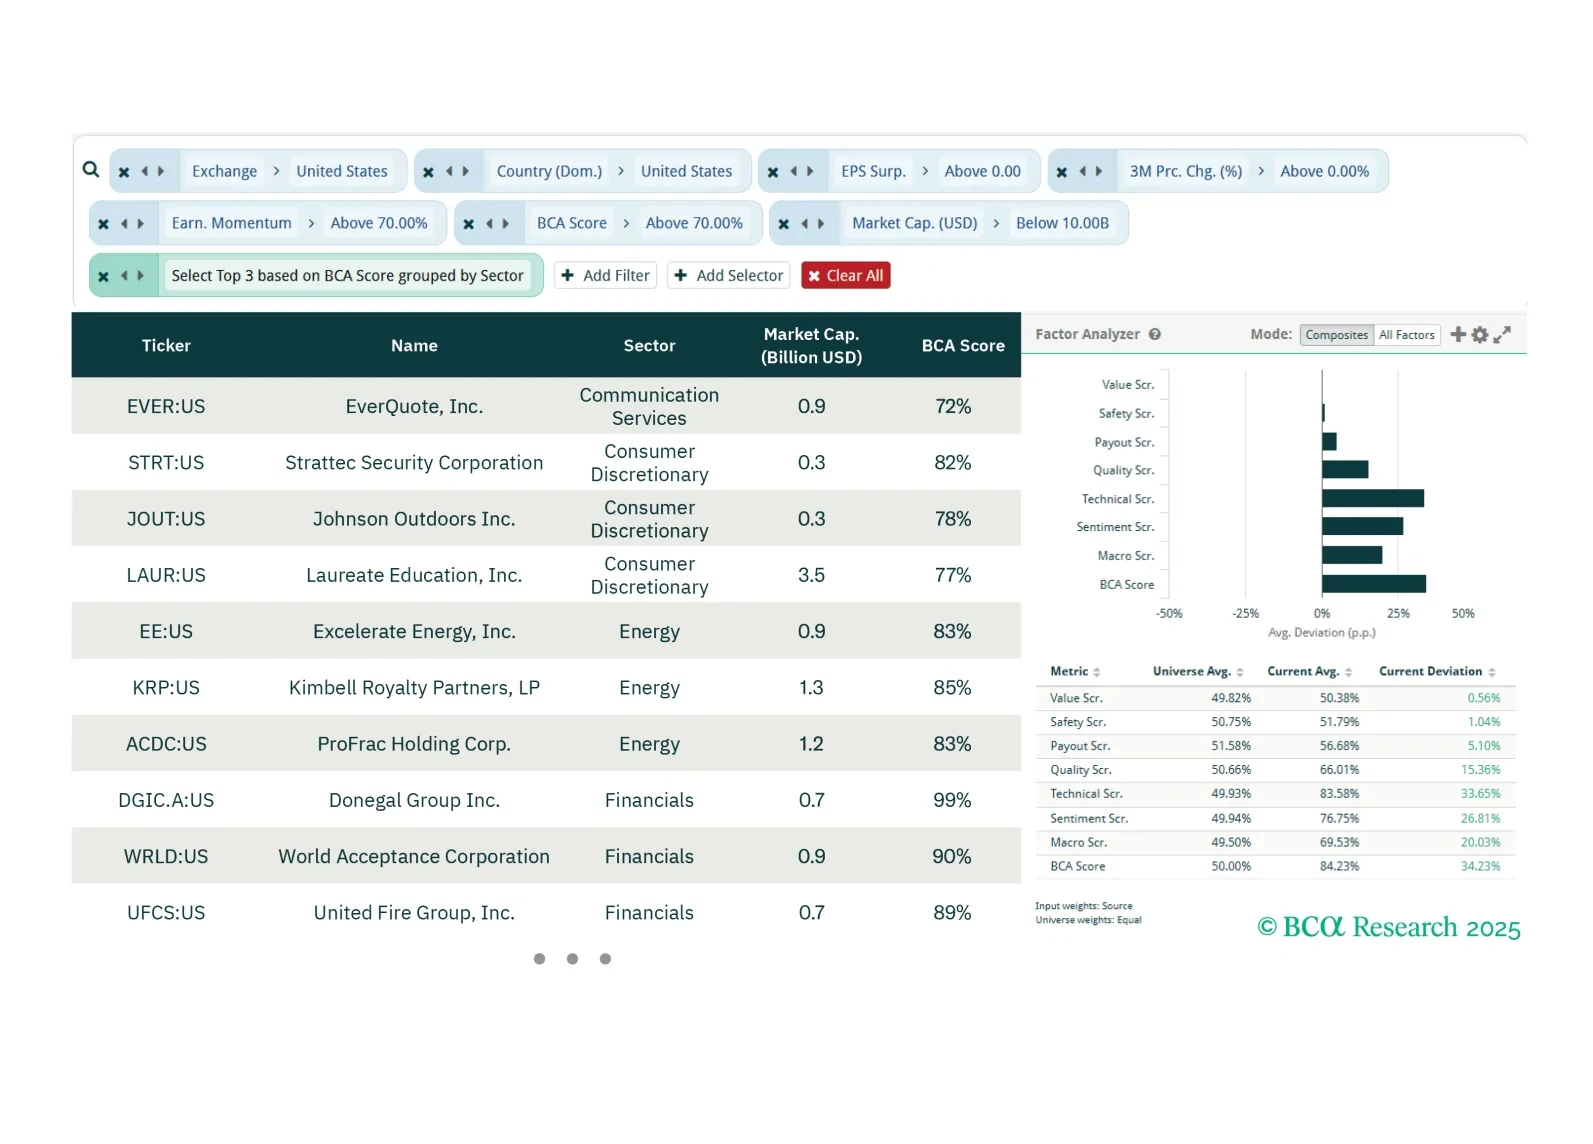Expand the Factor Analyzer to fullscreen
Image resolution: width=1593 pixels, height=1144 pixels.
1502,335
